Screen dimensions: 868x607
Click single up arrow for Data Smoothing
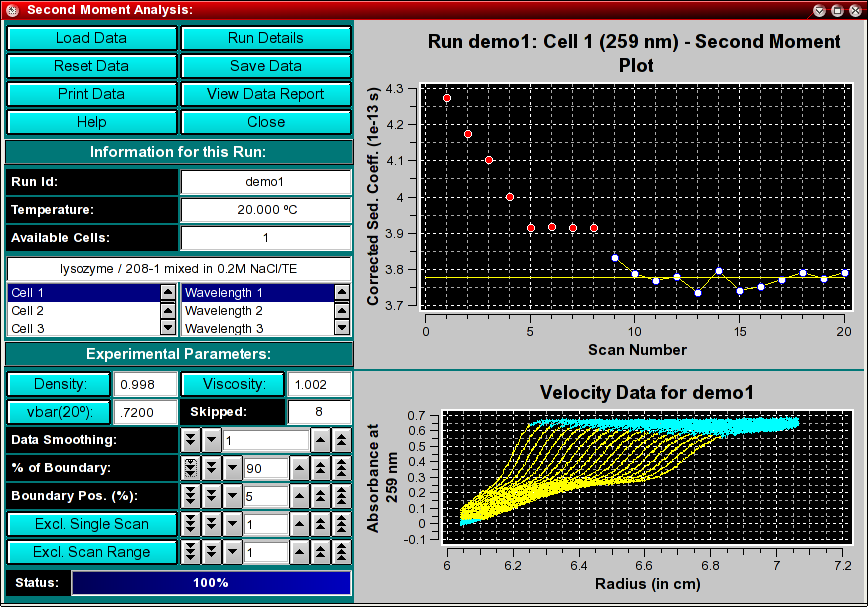tap(321, 440)
